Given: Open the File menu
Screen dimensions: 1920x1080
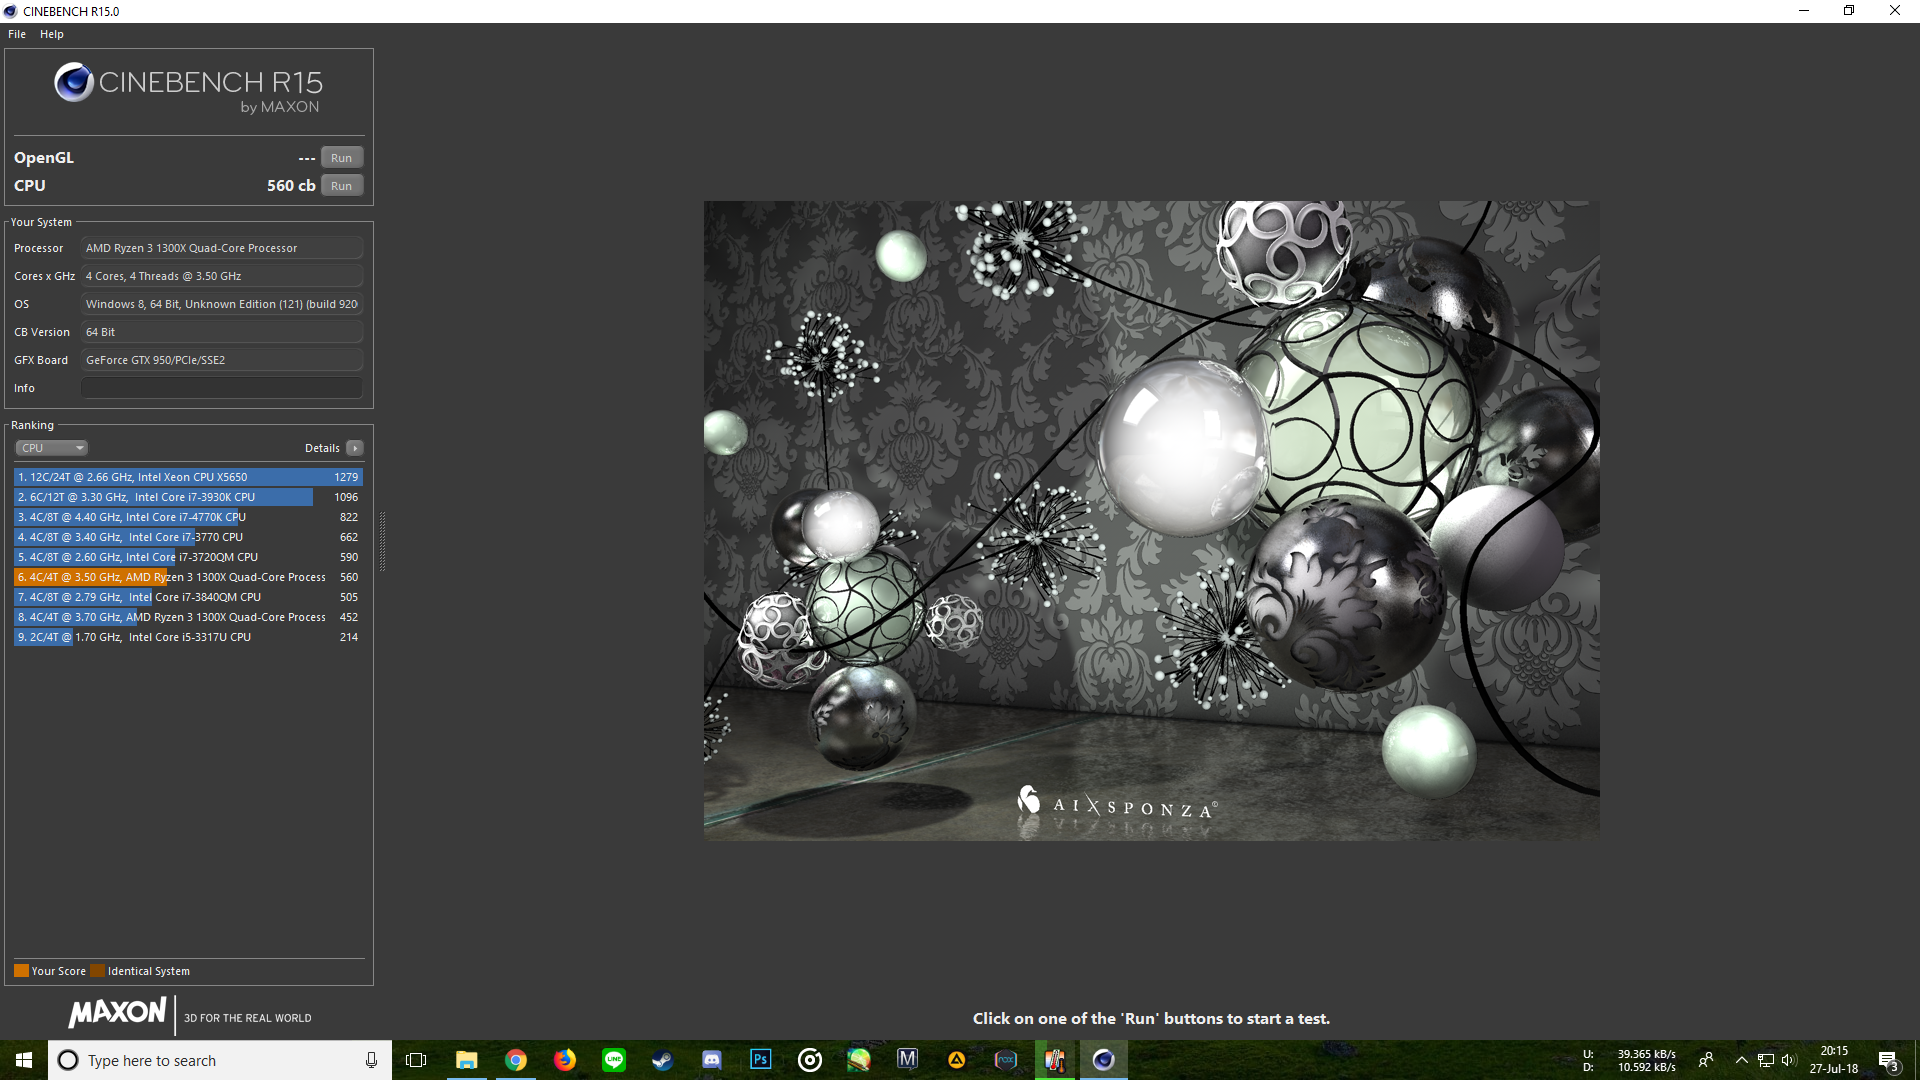Looking at the screenshot, I should [17, 34].
